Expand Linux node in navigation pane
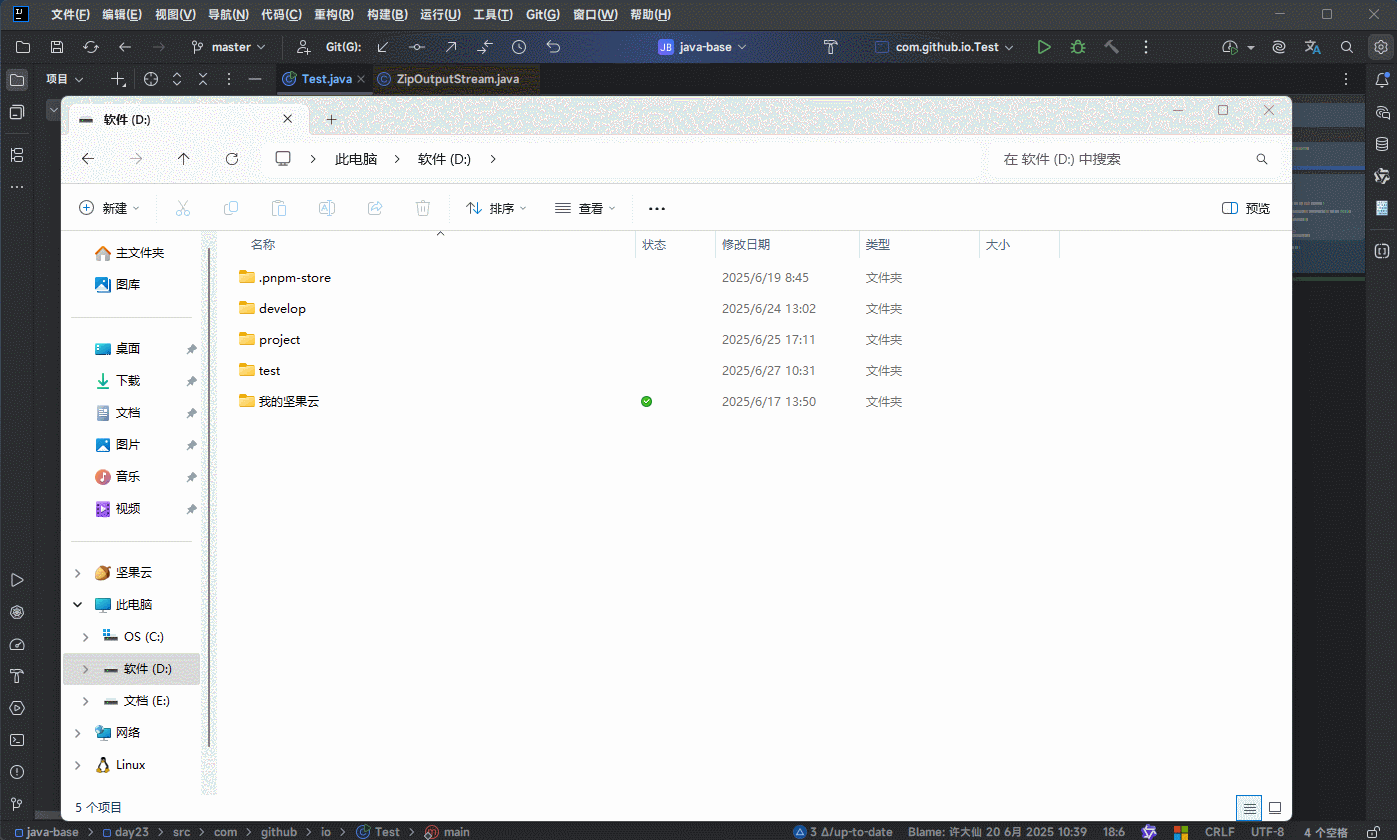This screenshot has height=840, width=1397. 78,765
